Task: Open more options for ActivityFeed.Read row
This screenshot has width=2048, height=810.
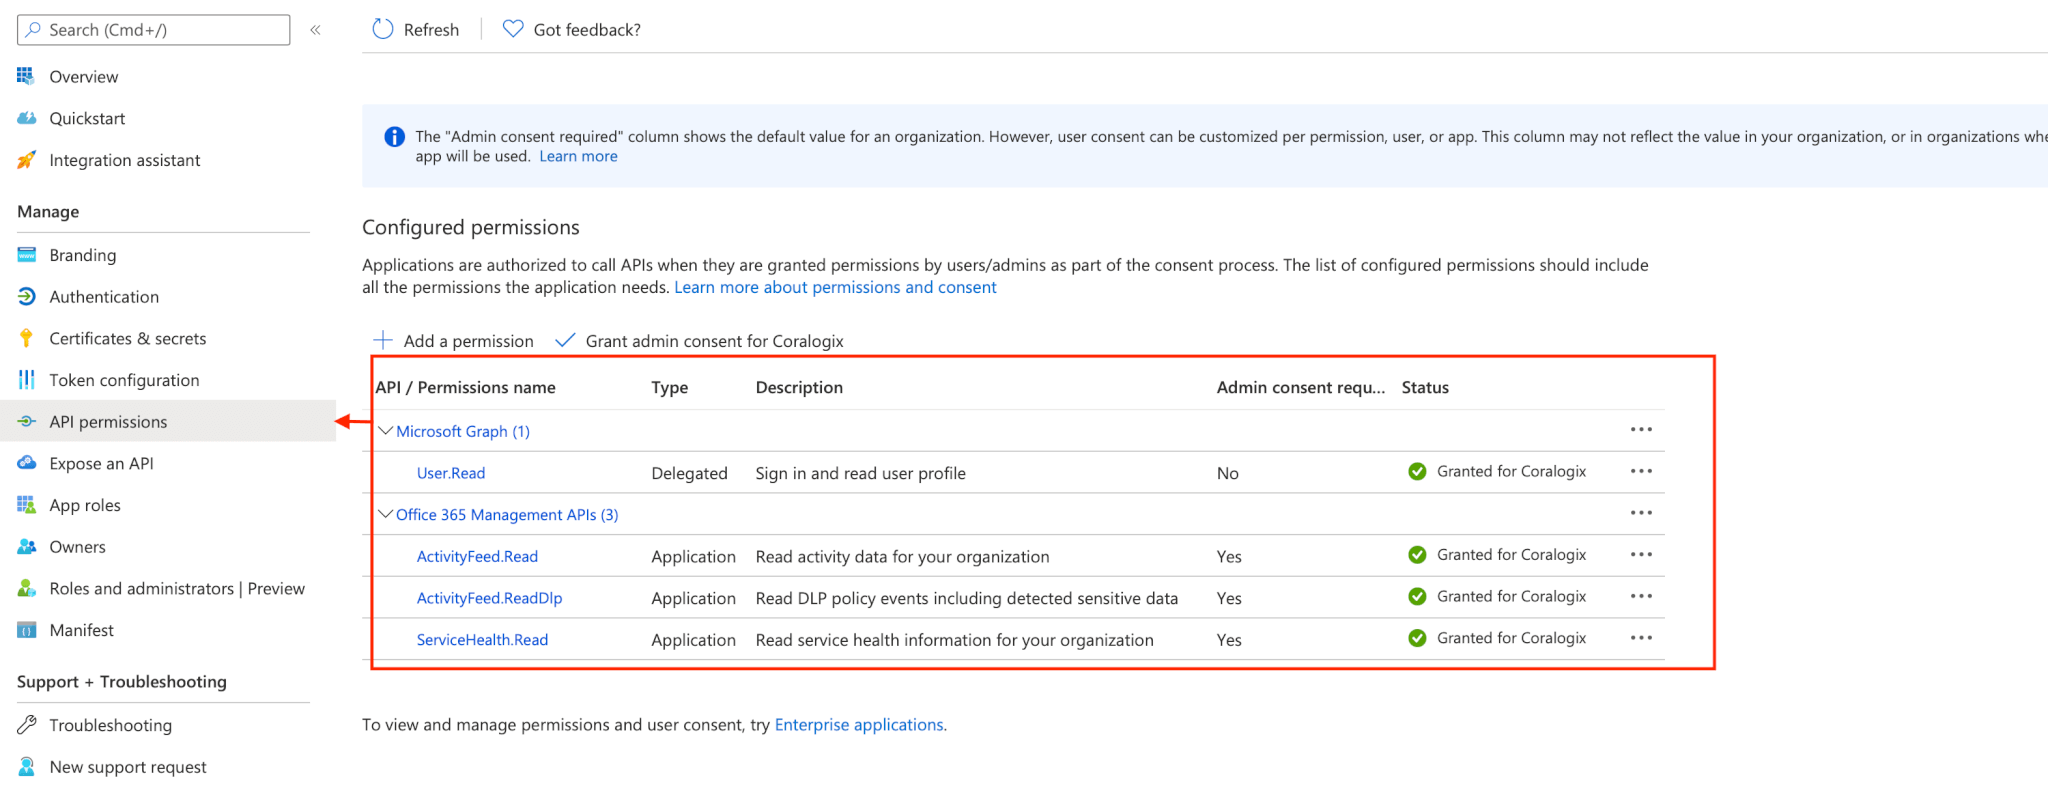Action: pos(1641,555)
